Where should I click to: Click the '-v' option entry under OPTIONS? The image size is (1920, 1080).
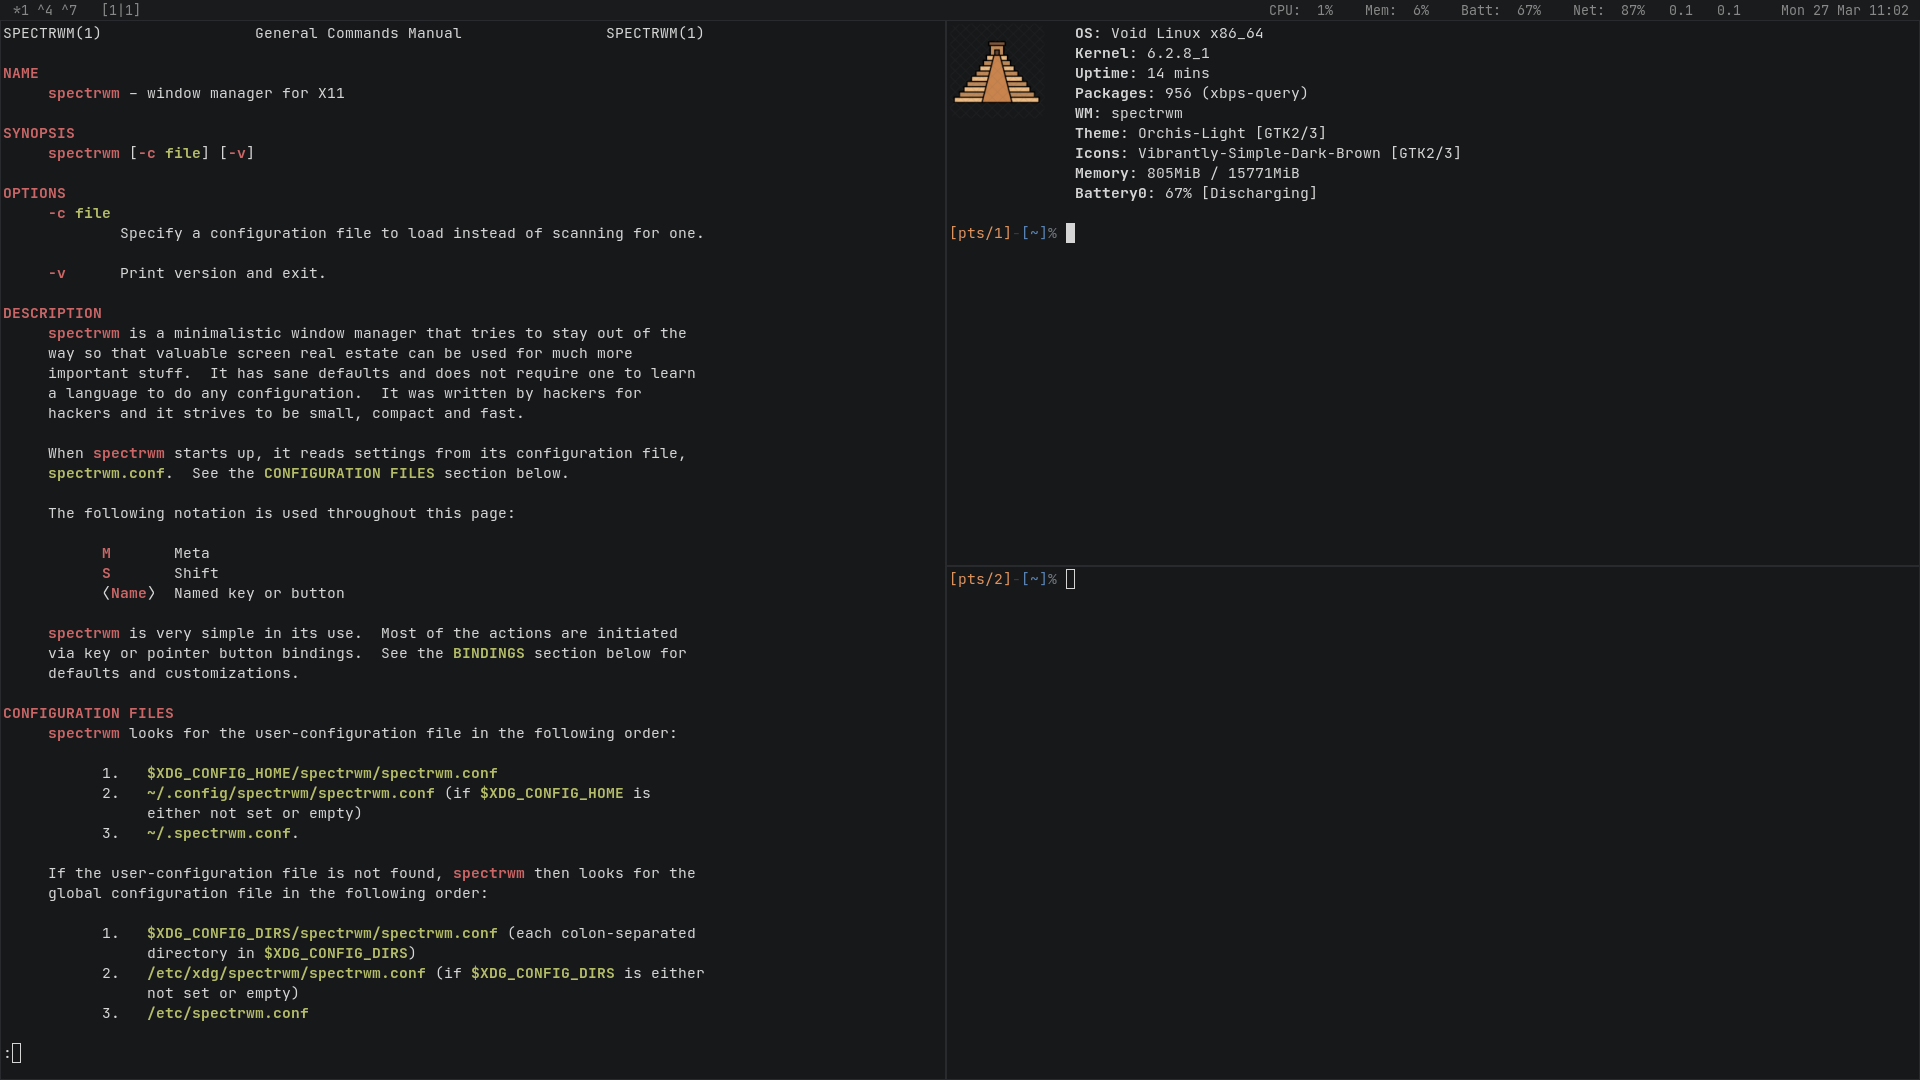tap(57, 273)
